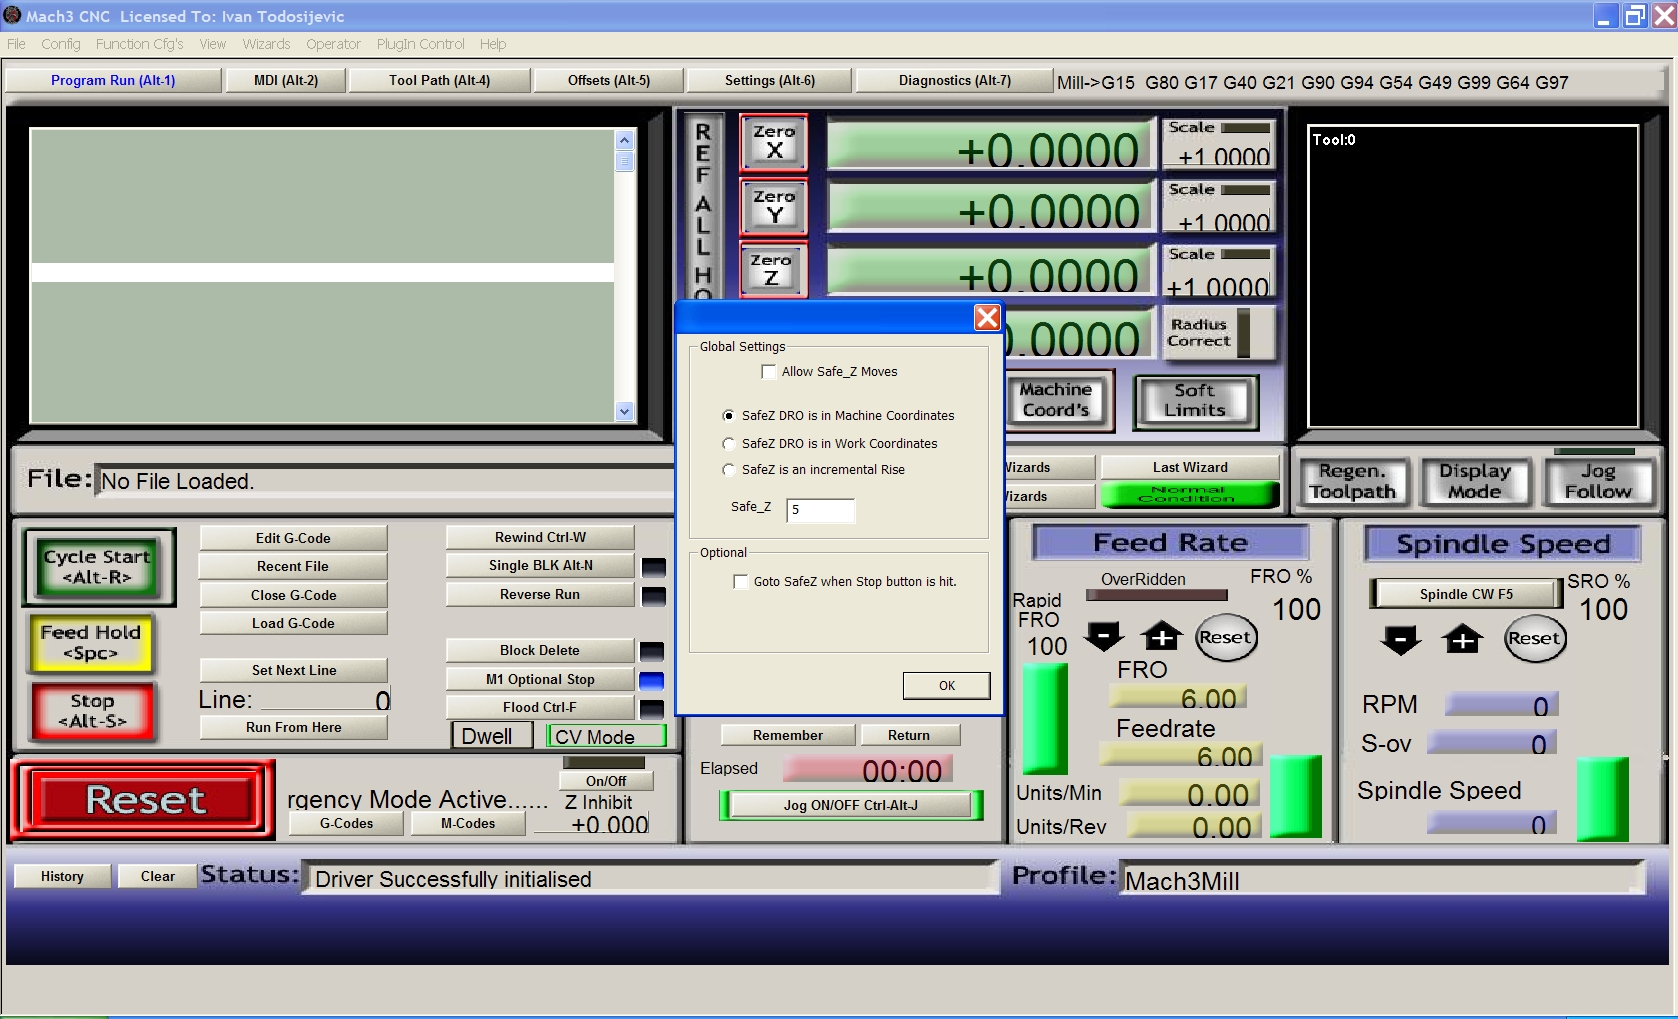The image size is (1678, 1019).
Task: Switch to the MDI (Alt-2) tab
Action: 286,81
